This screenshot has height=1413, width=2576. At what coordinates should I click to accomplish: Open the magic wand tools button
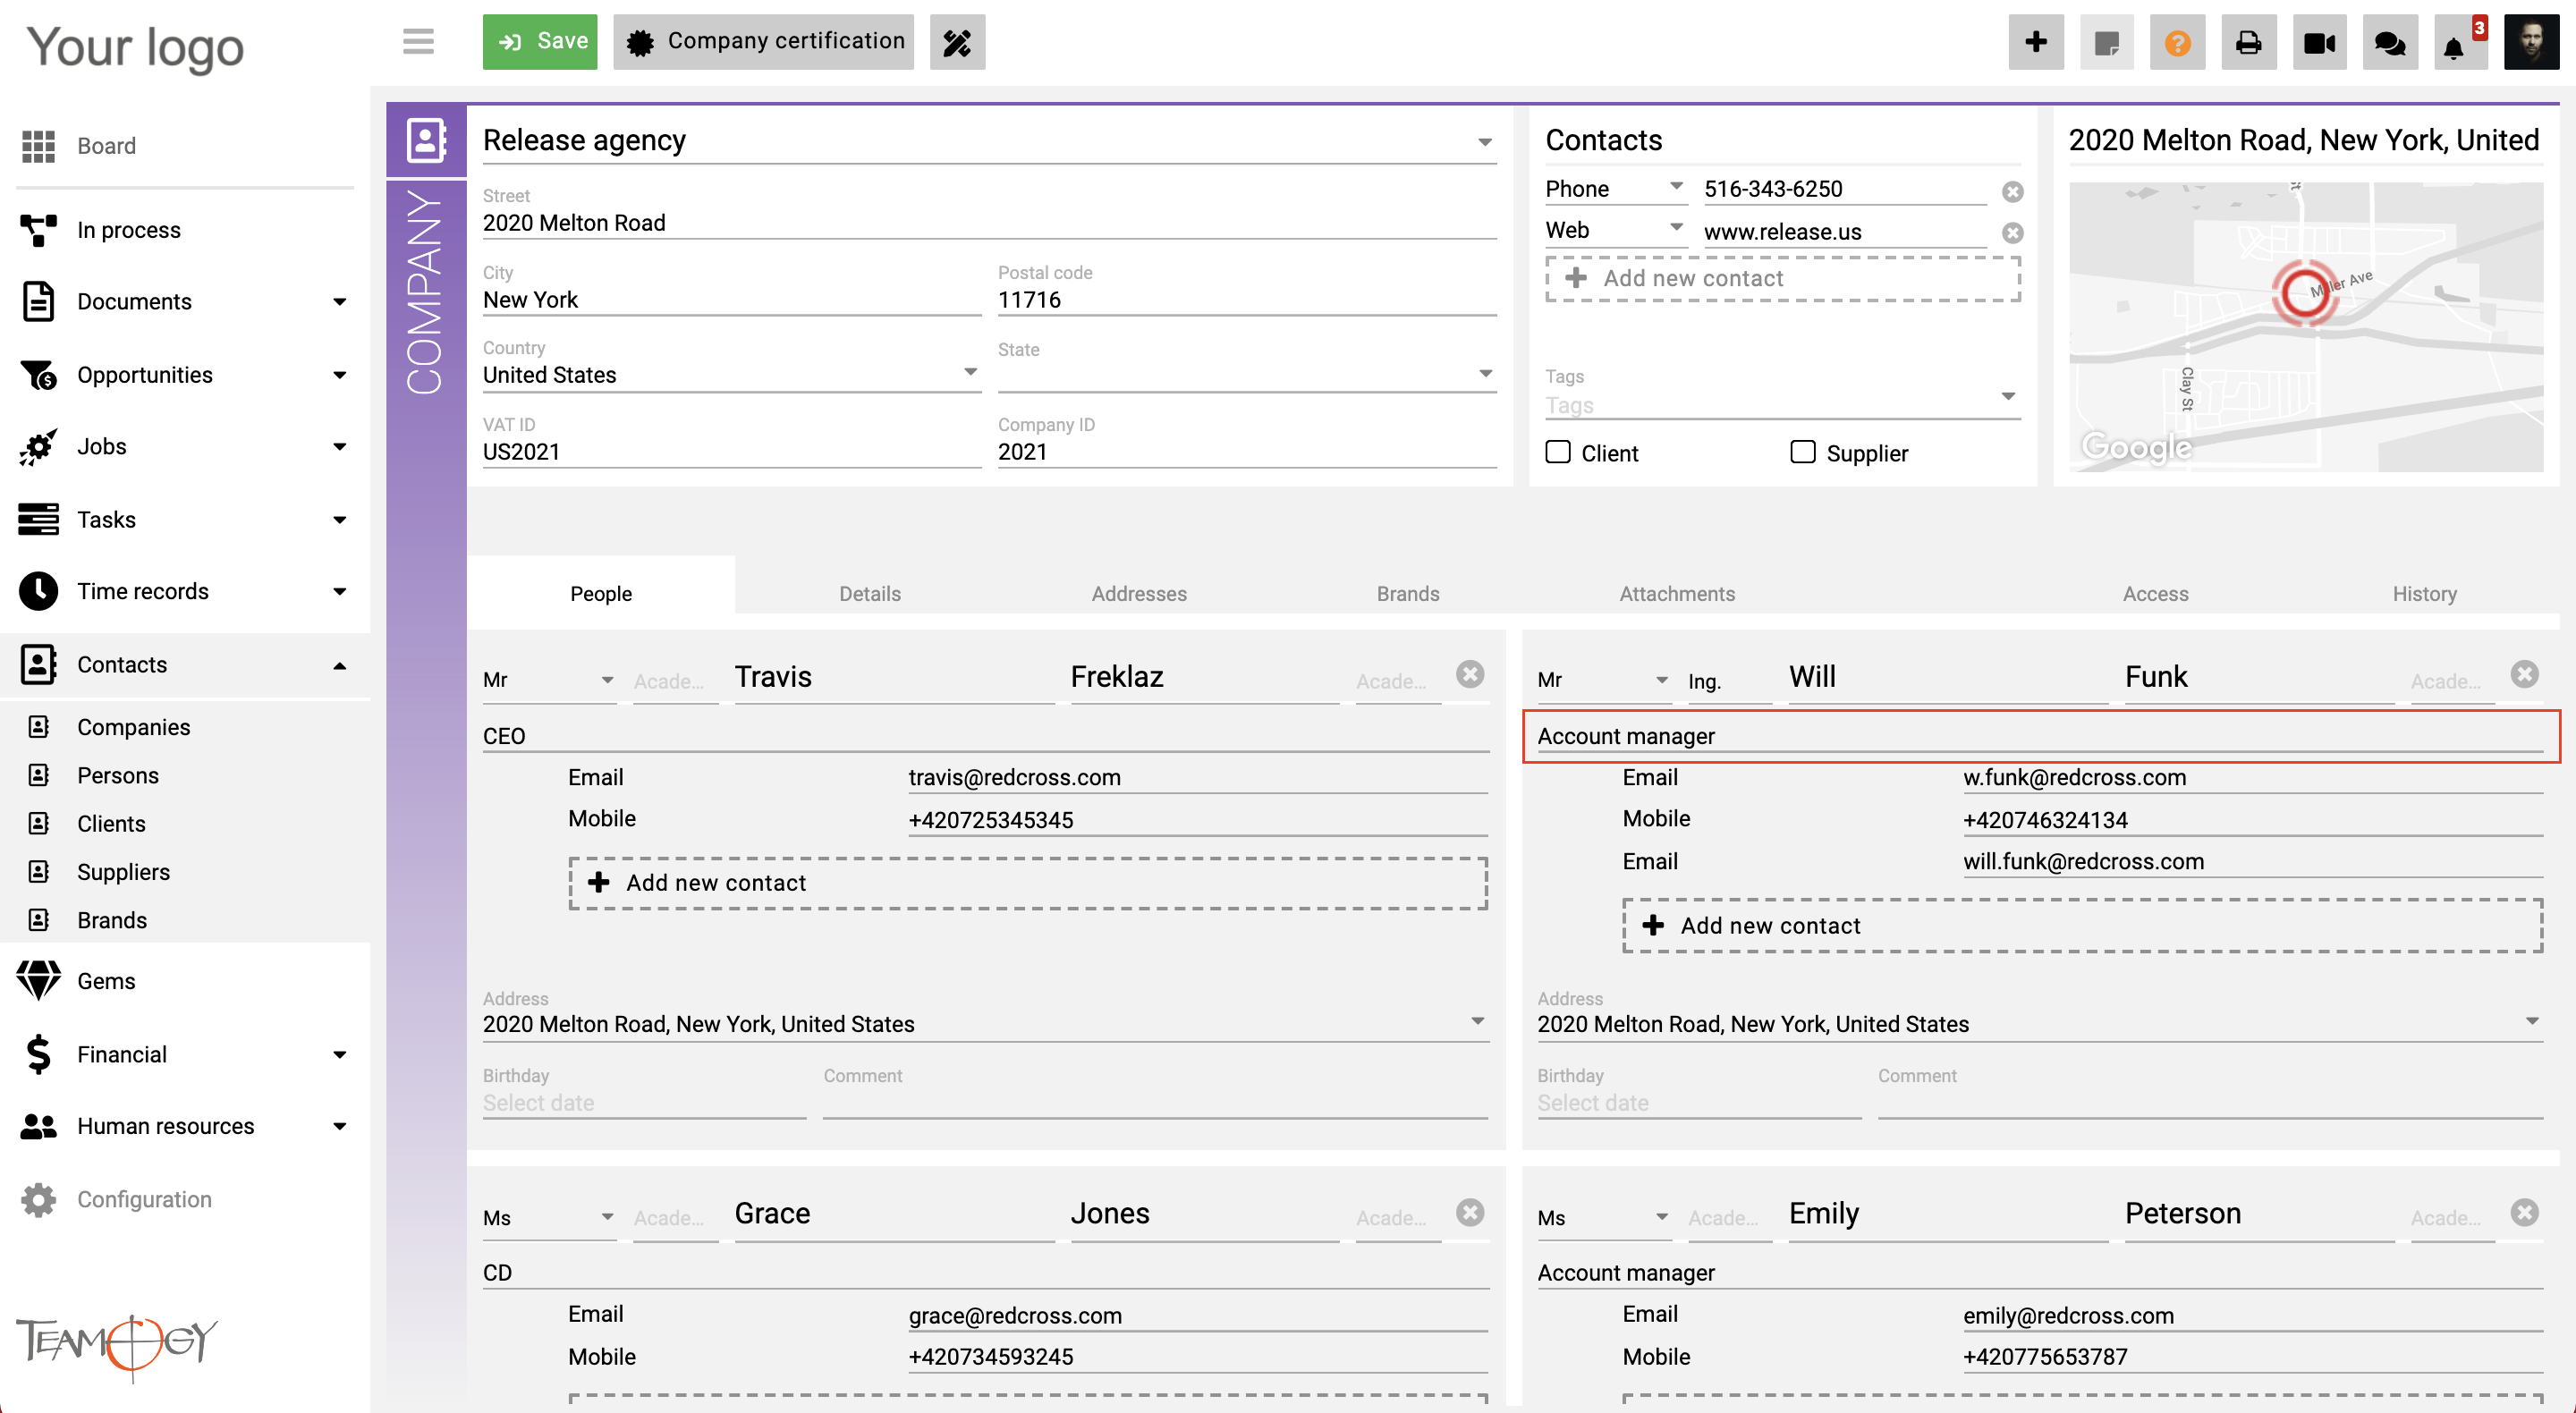(x=957, y=42)
